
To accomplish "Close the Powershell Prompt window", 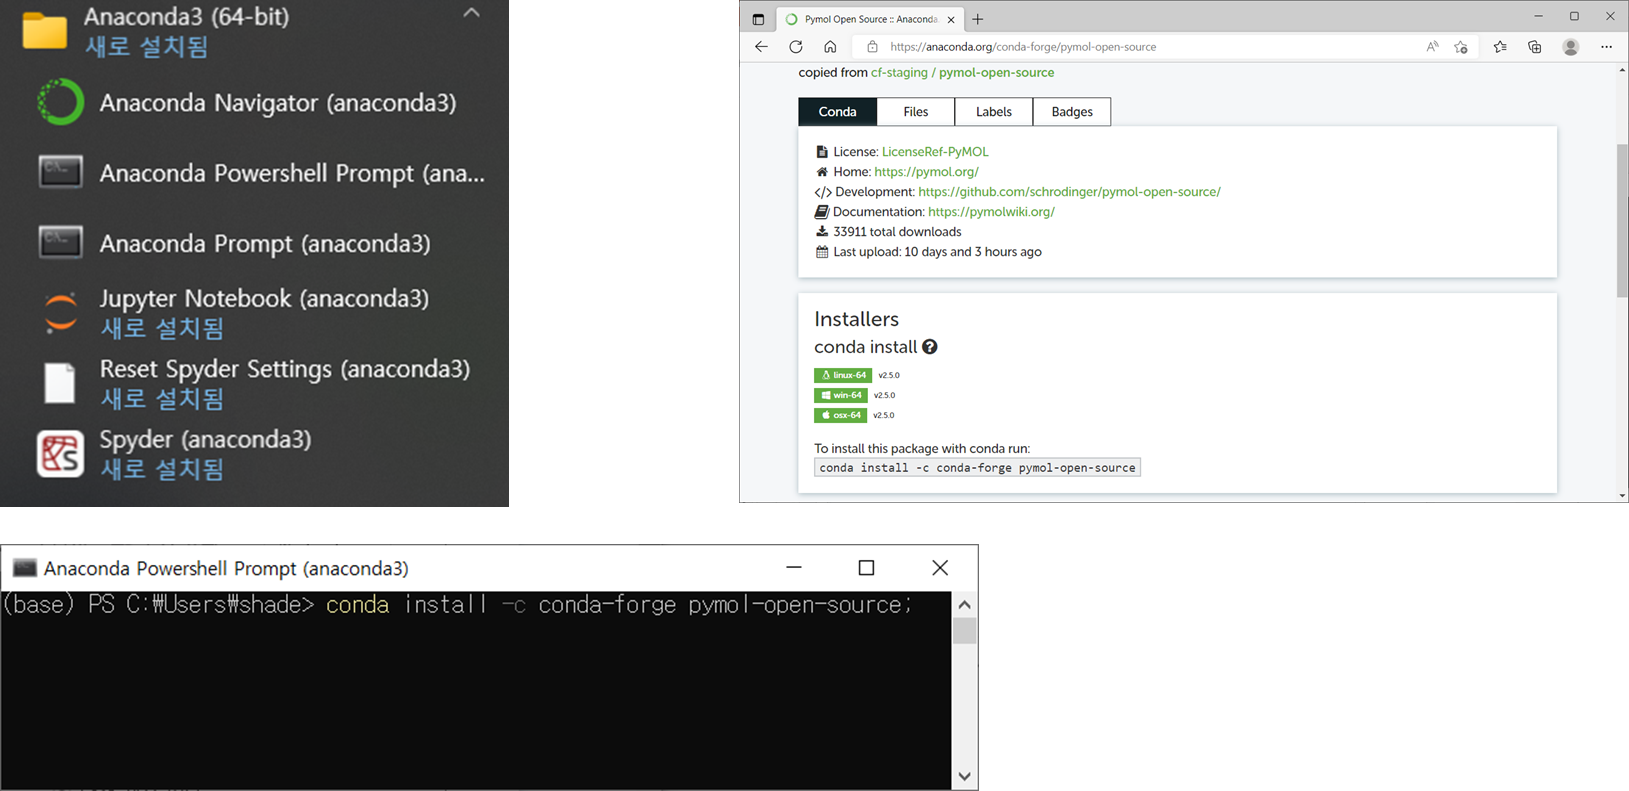I will point(940,568).
